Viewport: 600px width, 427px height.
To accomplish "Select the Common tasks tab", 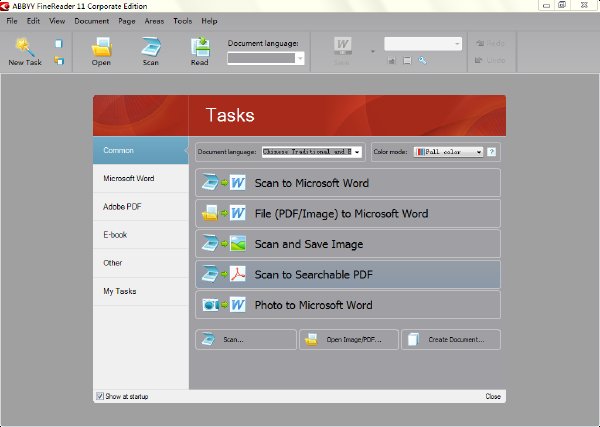I will tap(140, 150).
